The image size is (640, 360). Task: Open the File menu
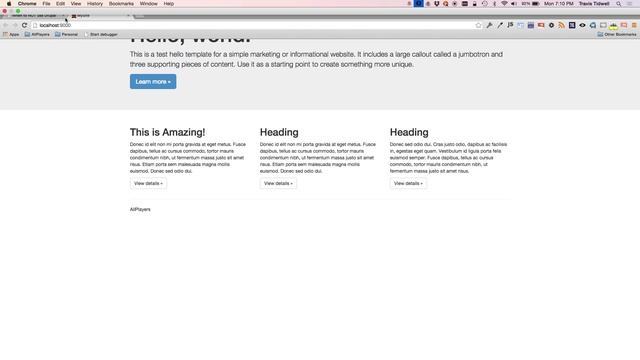[46, 4]
